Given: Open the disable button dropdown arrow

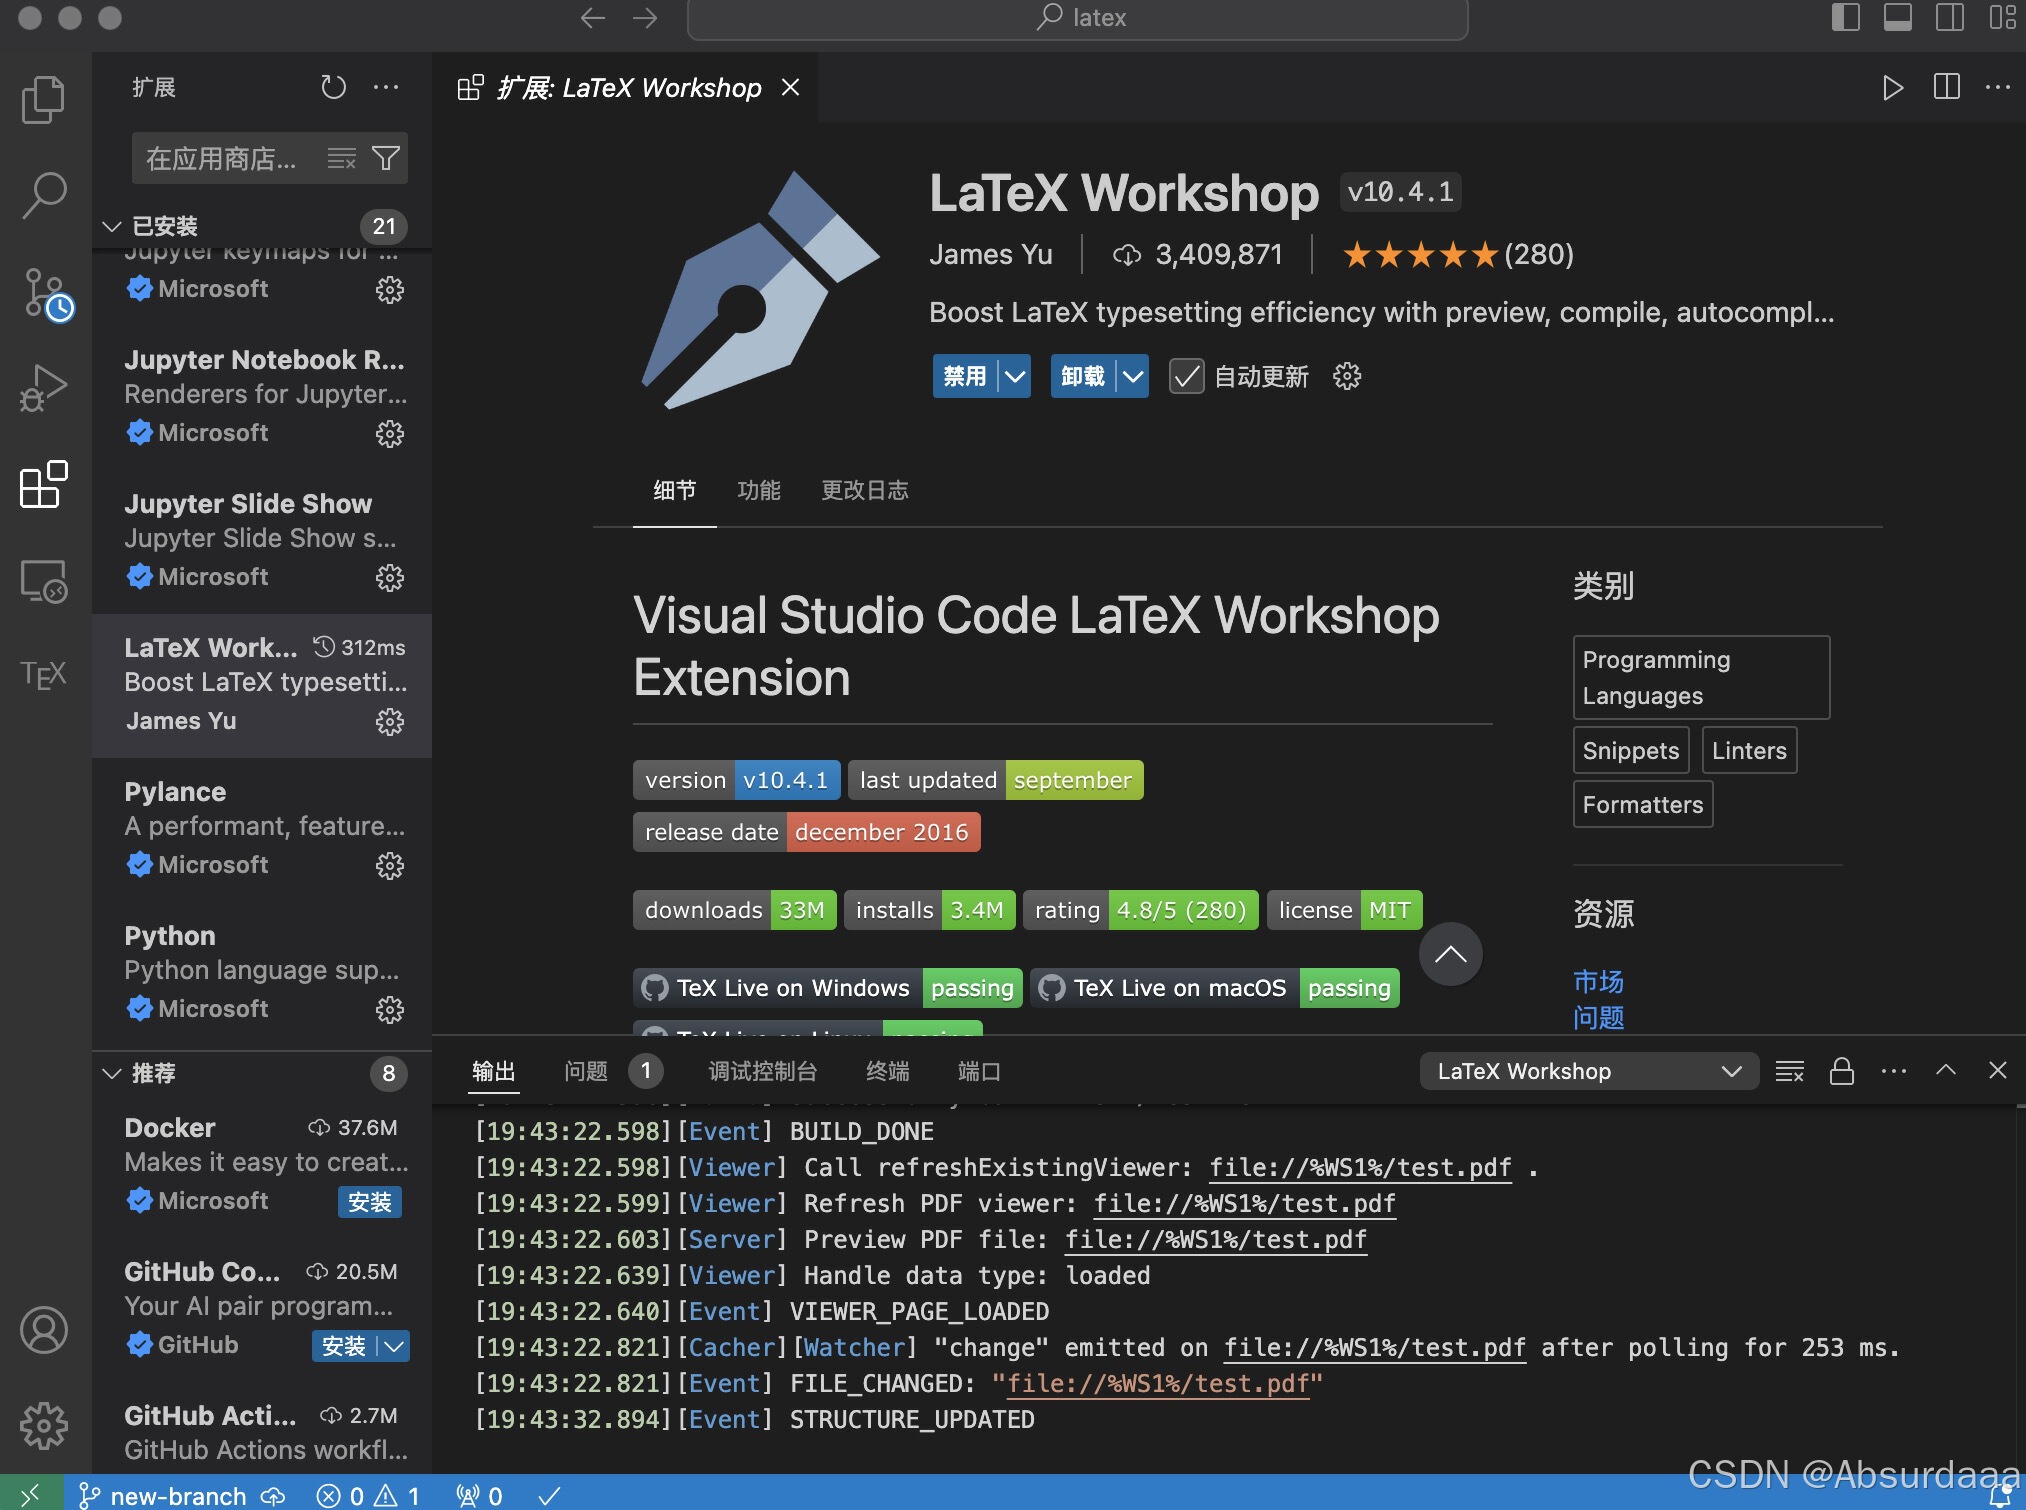Looking at the screenshot, I should 1015,377.
